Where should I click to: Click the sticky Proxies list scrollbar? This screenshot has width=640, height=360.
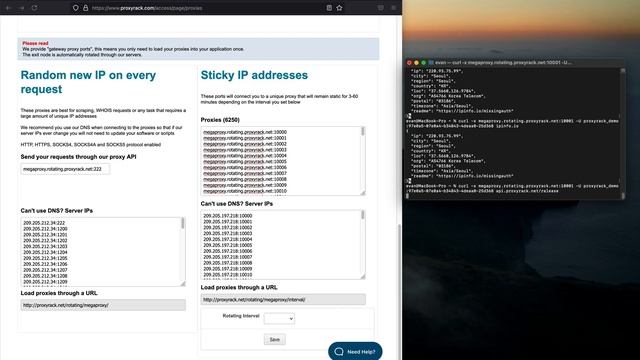[362, 131]
